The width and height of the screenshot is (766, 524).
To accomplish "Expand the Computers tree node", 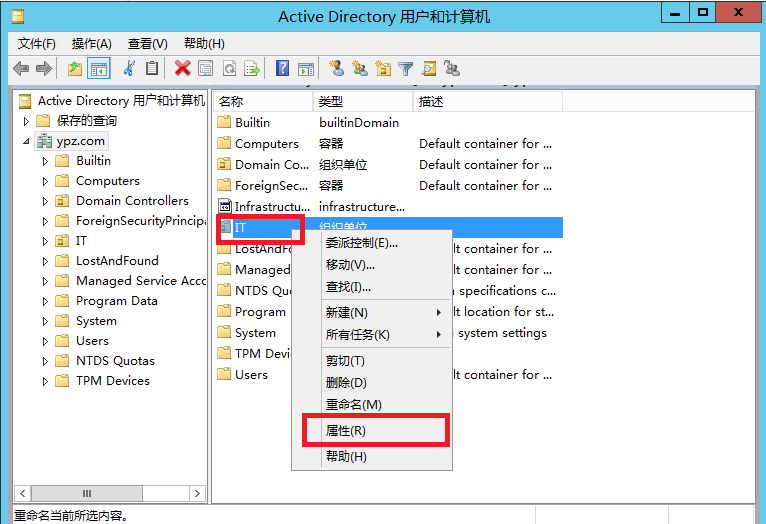I will [45, 181].
